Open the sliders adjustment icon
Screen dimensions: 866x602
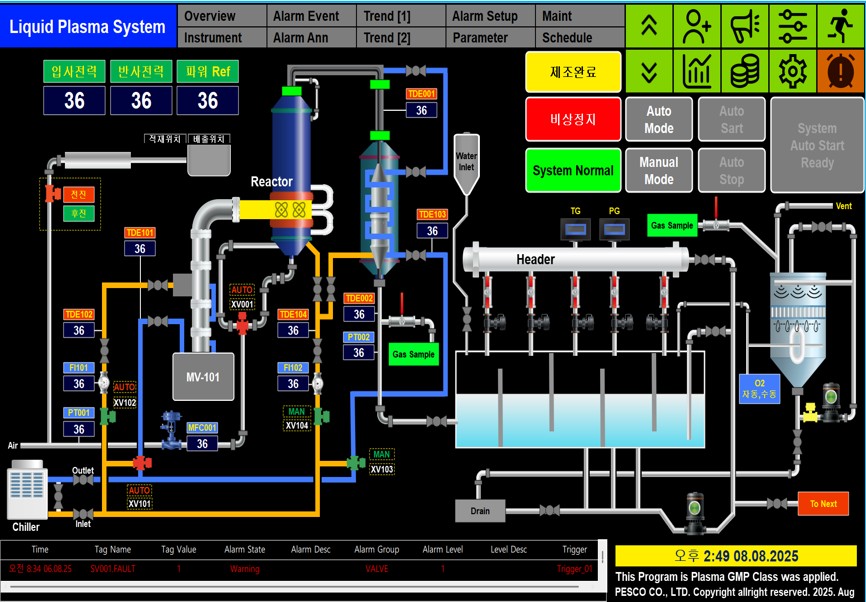[x=793, y=26]
